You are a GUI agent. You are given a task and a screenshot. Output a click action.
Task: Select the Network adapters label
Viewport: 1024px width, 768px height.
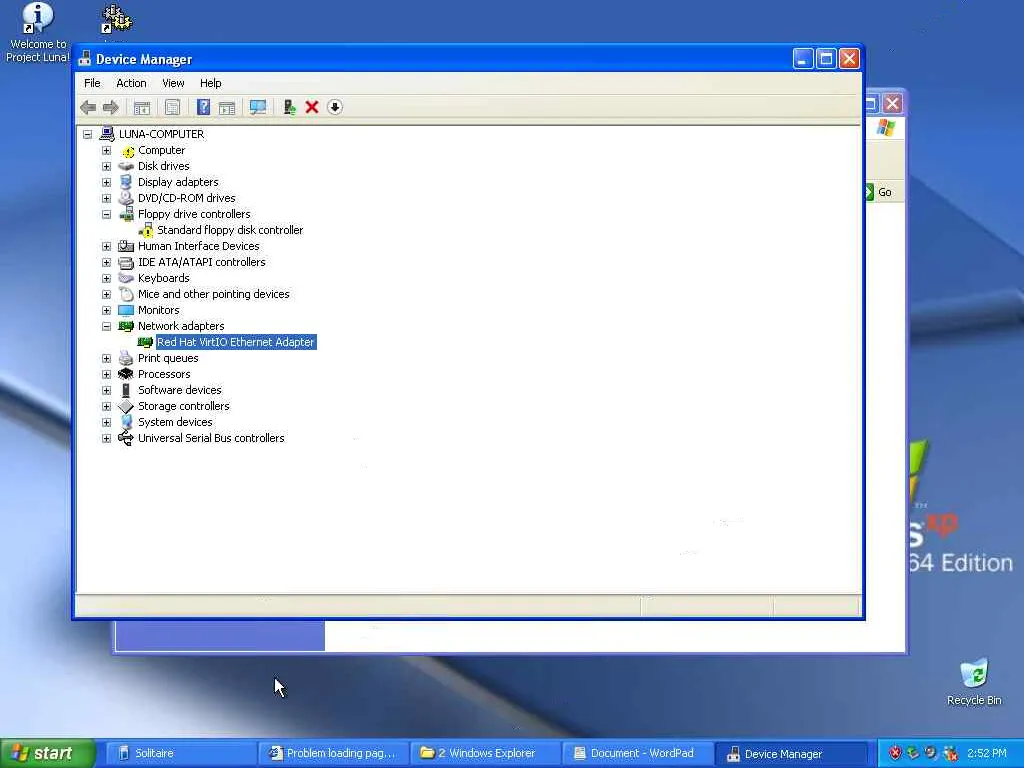[x=181, y=326]
